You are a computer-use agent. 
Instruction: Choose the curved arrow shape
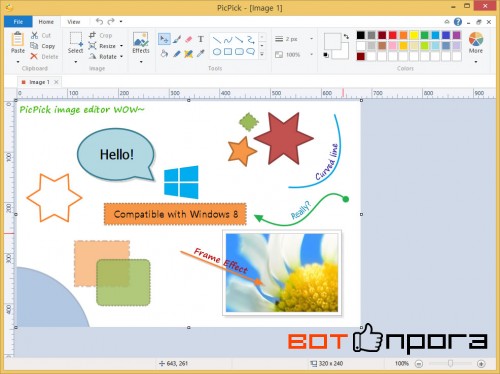[x=251, y=40]
